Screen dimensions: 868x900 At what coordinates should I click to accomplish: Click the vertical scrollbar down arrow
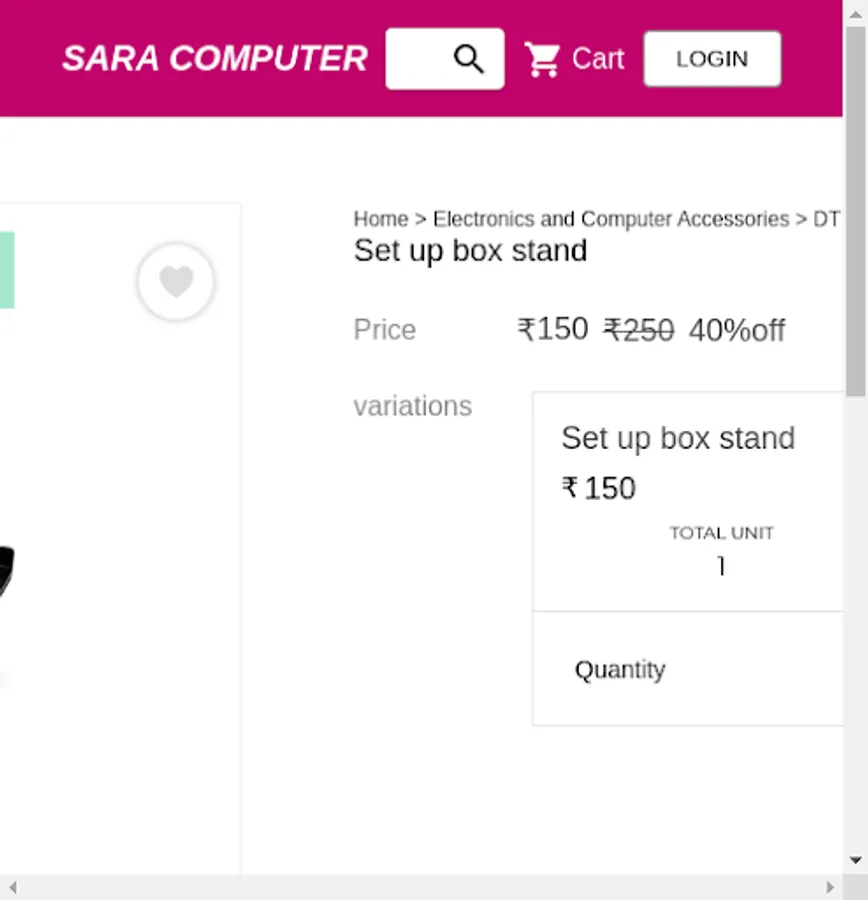tap(856, 860)
